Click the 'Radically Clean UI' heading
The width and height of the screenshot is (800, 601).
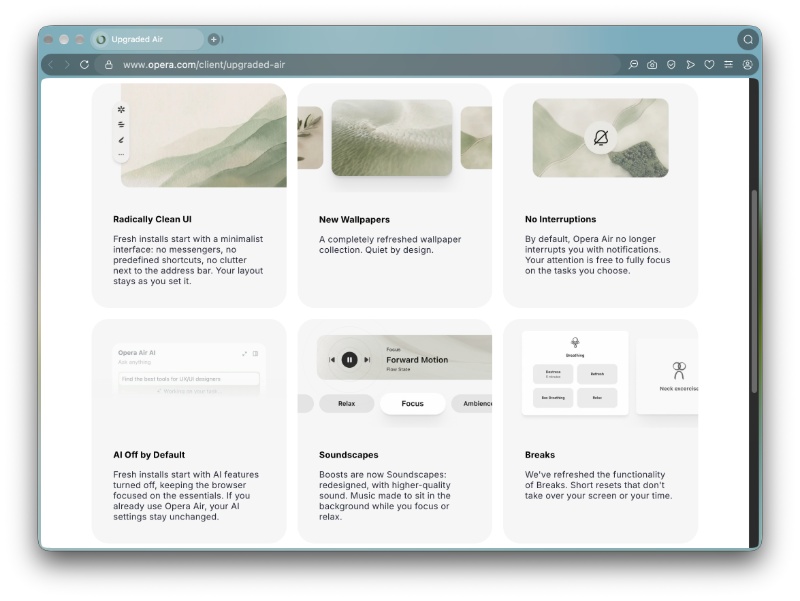click(152, 219)
